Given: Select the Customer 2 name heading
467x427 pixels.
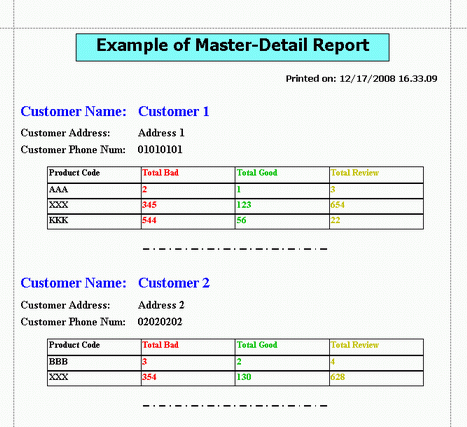Looking at the screenshot, I should pos(174,283).
